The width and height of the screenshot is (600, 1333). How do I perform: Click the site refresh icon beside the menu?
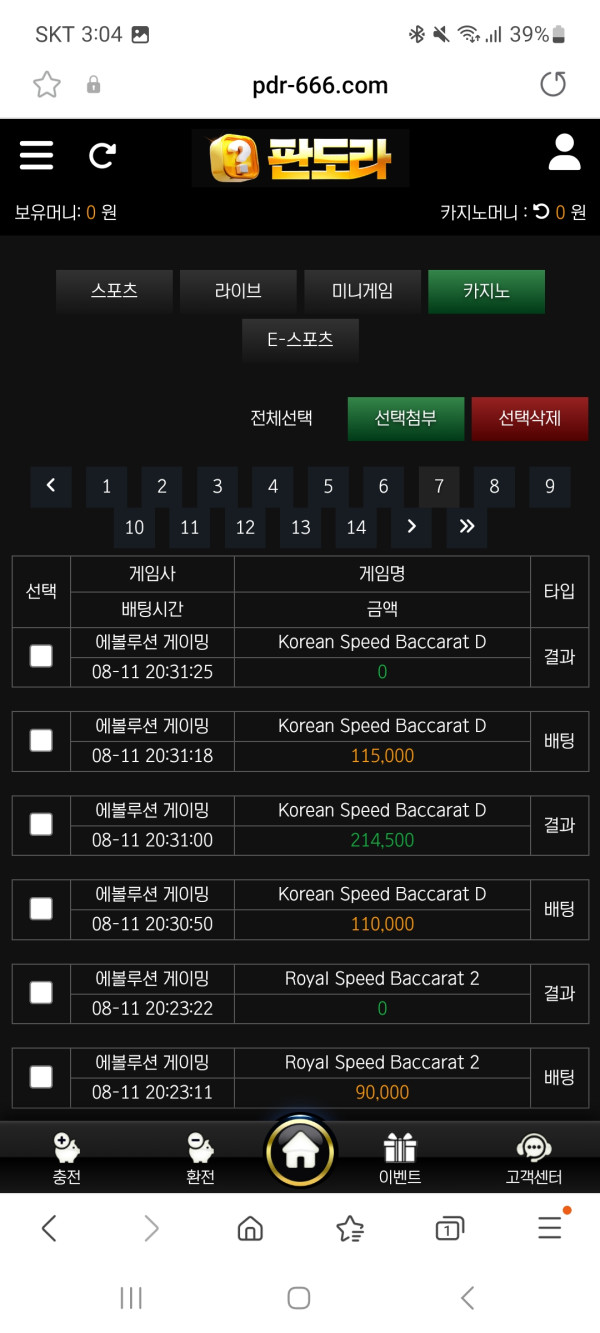point(102,155)
